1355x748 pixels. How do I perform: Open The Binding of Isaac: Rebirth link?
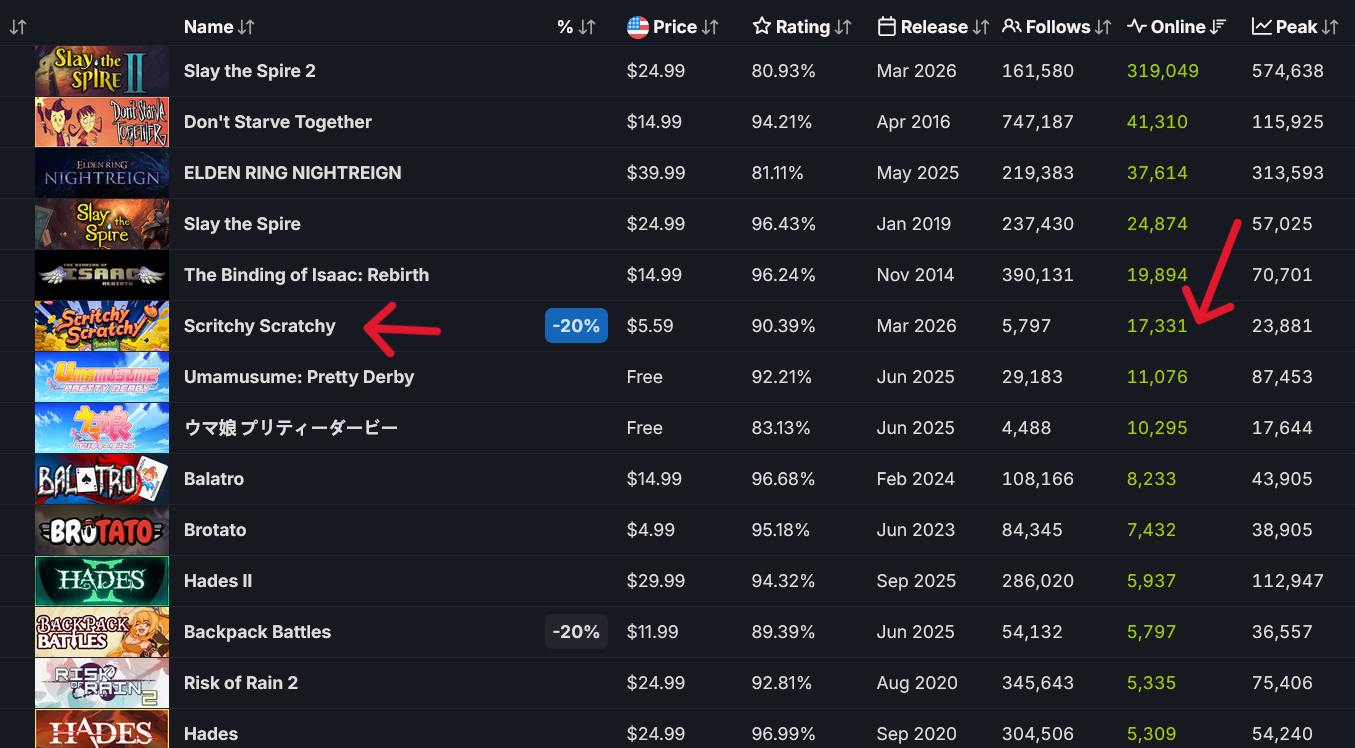[306, 275]
